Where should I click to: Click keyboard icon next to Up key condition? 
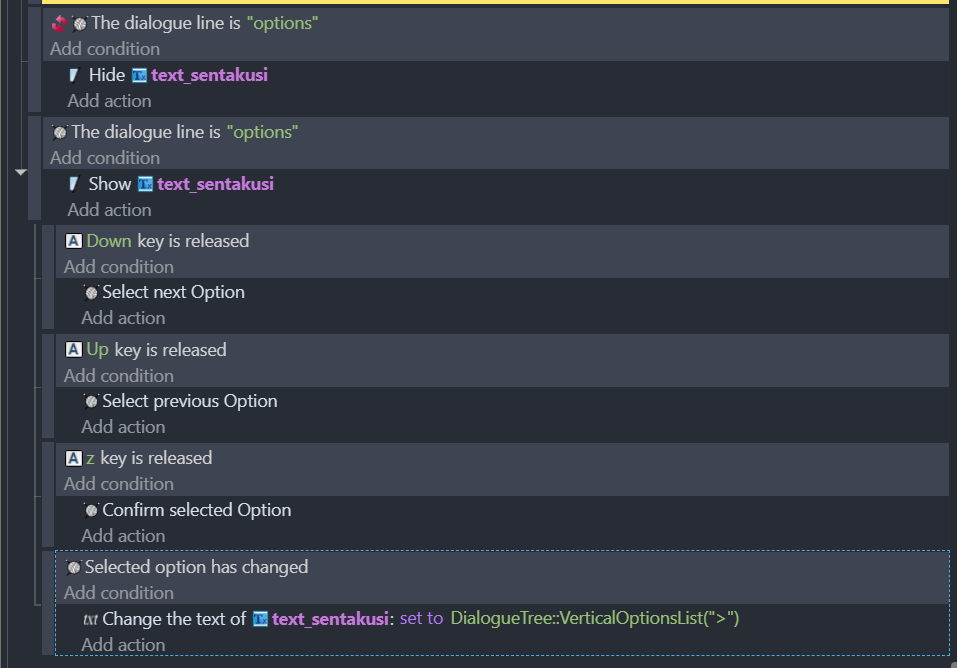pyautogui.click(x=73, y=350)
